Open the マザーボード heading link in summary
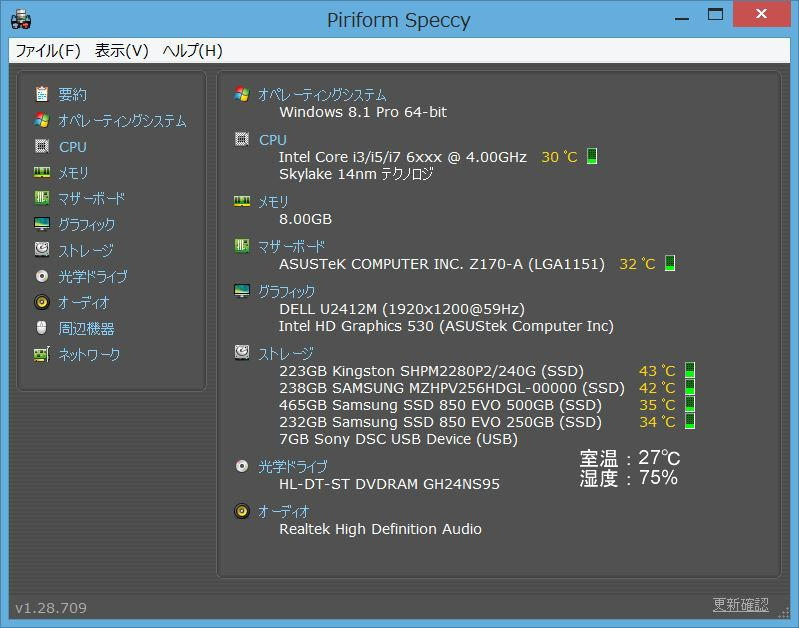Screen dimensions: 799x628 291,247
